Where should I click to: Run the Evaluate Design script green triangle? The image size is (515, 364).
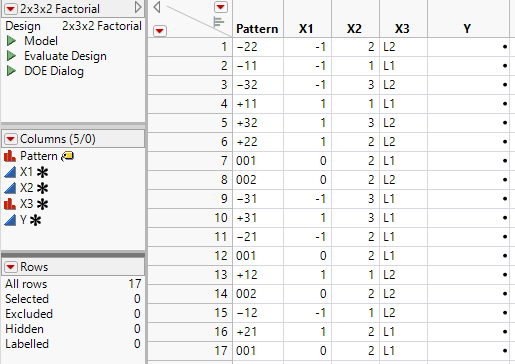11,56
